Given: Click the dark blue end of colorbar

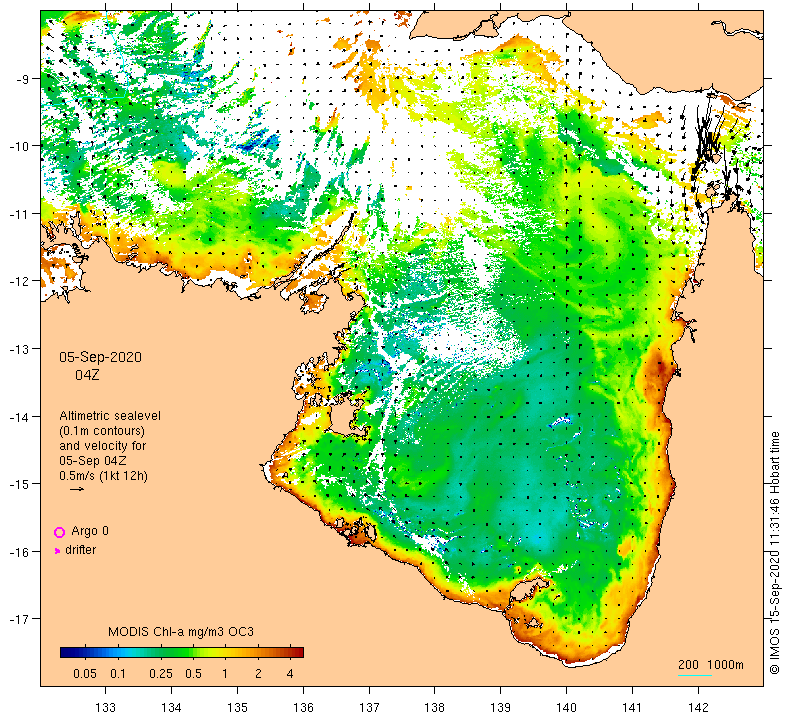Looking at the screenshot, I should click(x=66, y=652).
